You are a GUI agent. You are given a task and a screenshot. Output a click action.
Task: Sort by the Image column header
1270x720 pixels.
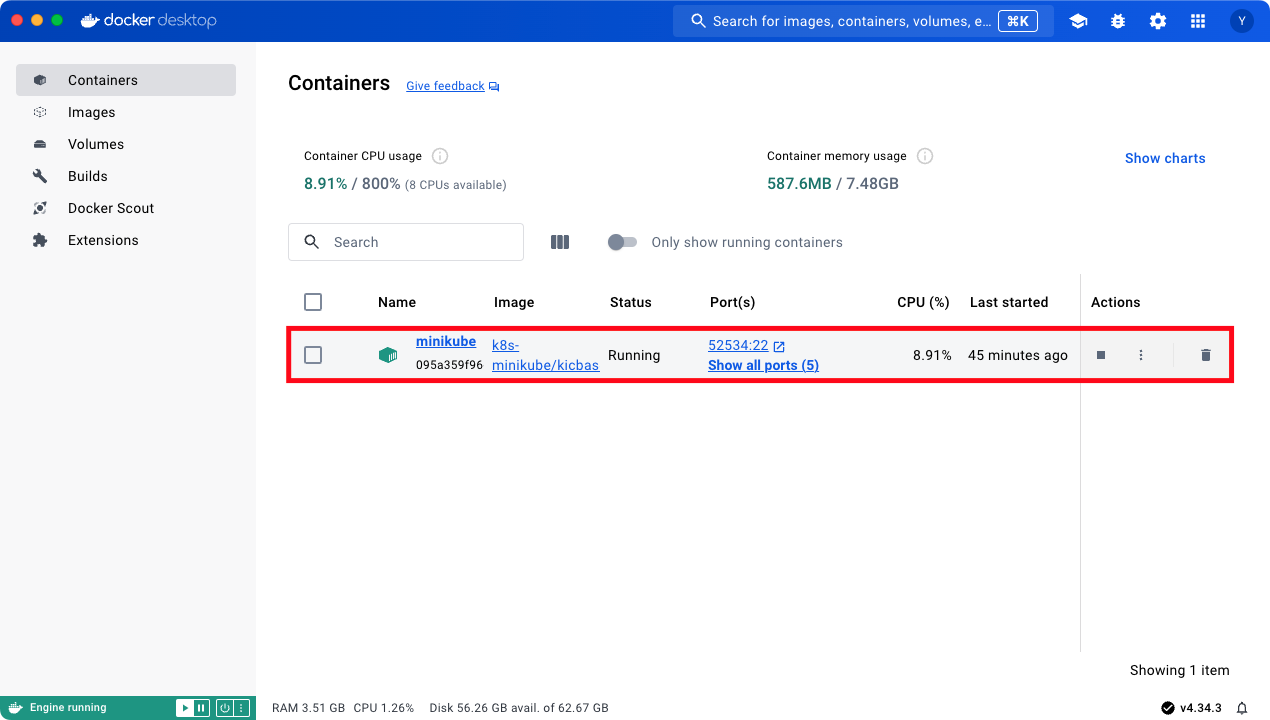(514, 302)
